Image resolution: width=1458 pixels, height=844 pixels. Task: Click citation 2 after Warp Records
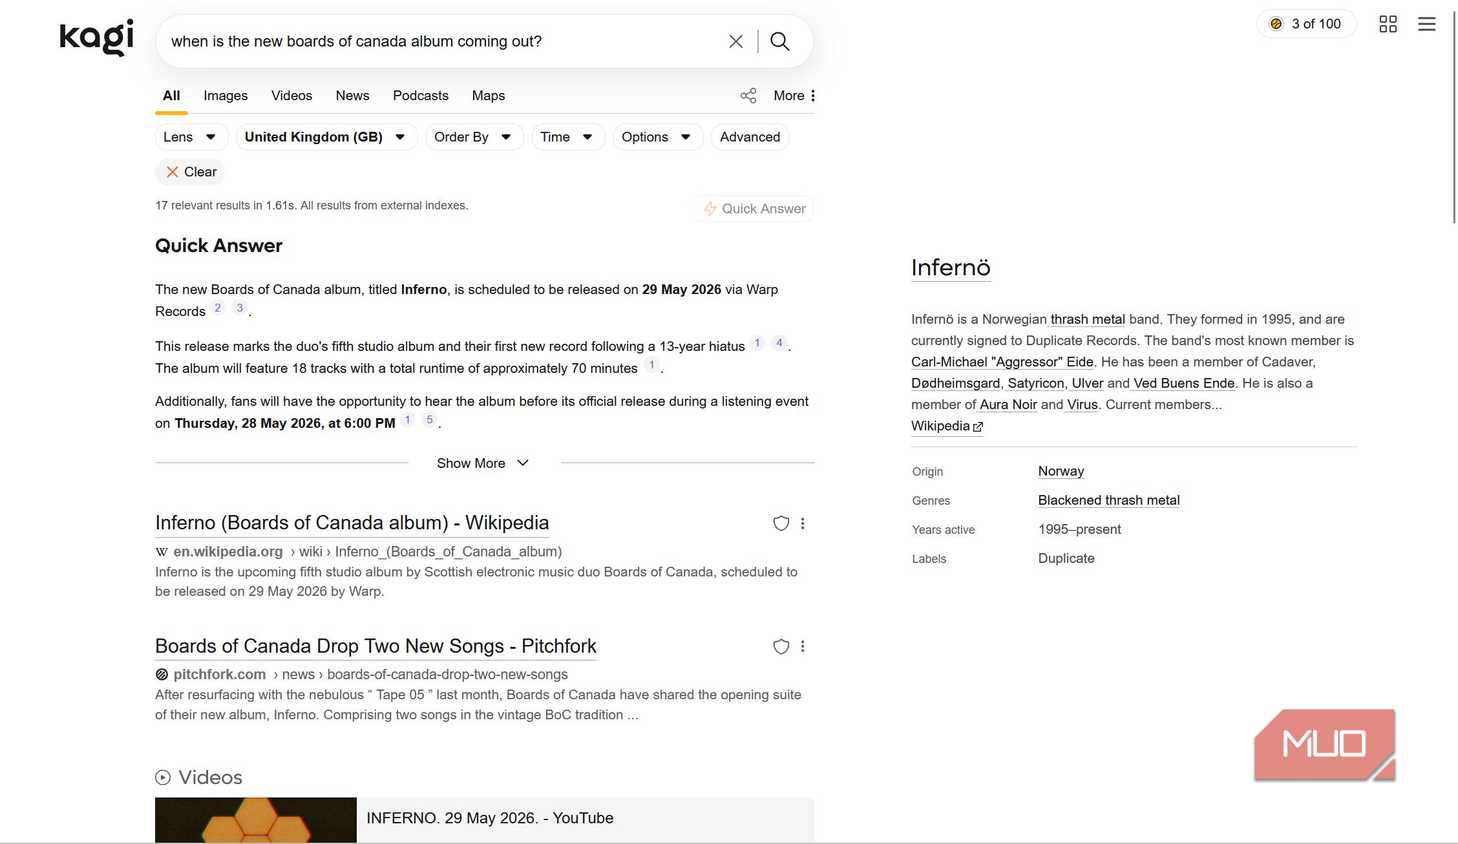[218, 308]
